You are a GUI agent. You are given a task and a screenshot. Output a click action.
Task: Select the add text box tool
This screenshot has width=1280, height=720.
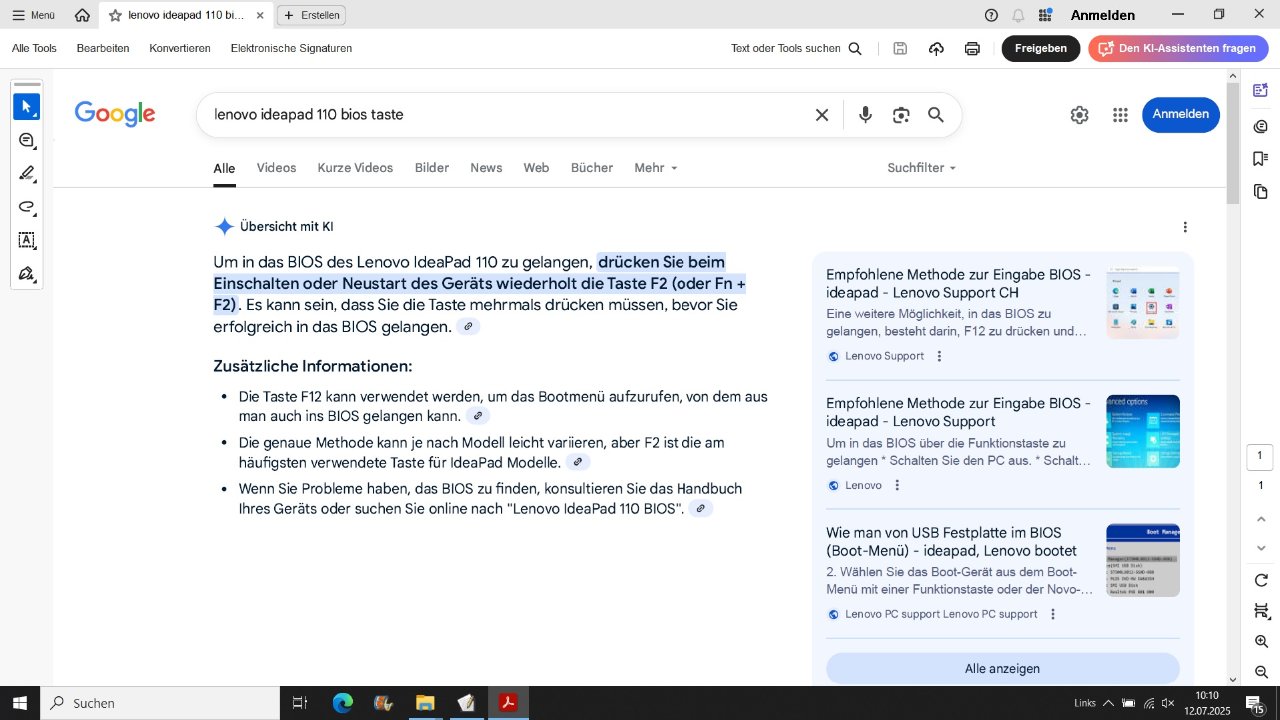(x=27, y=240)
